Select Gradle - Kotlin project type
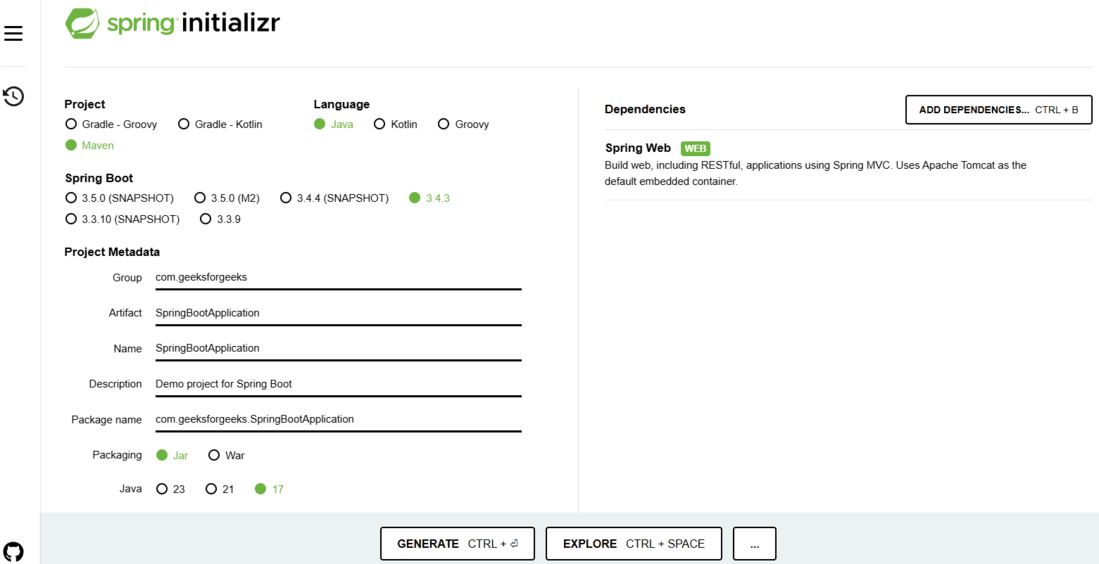 click(184, 124)
